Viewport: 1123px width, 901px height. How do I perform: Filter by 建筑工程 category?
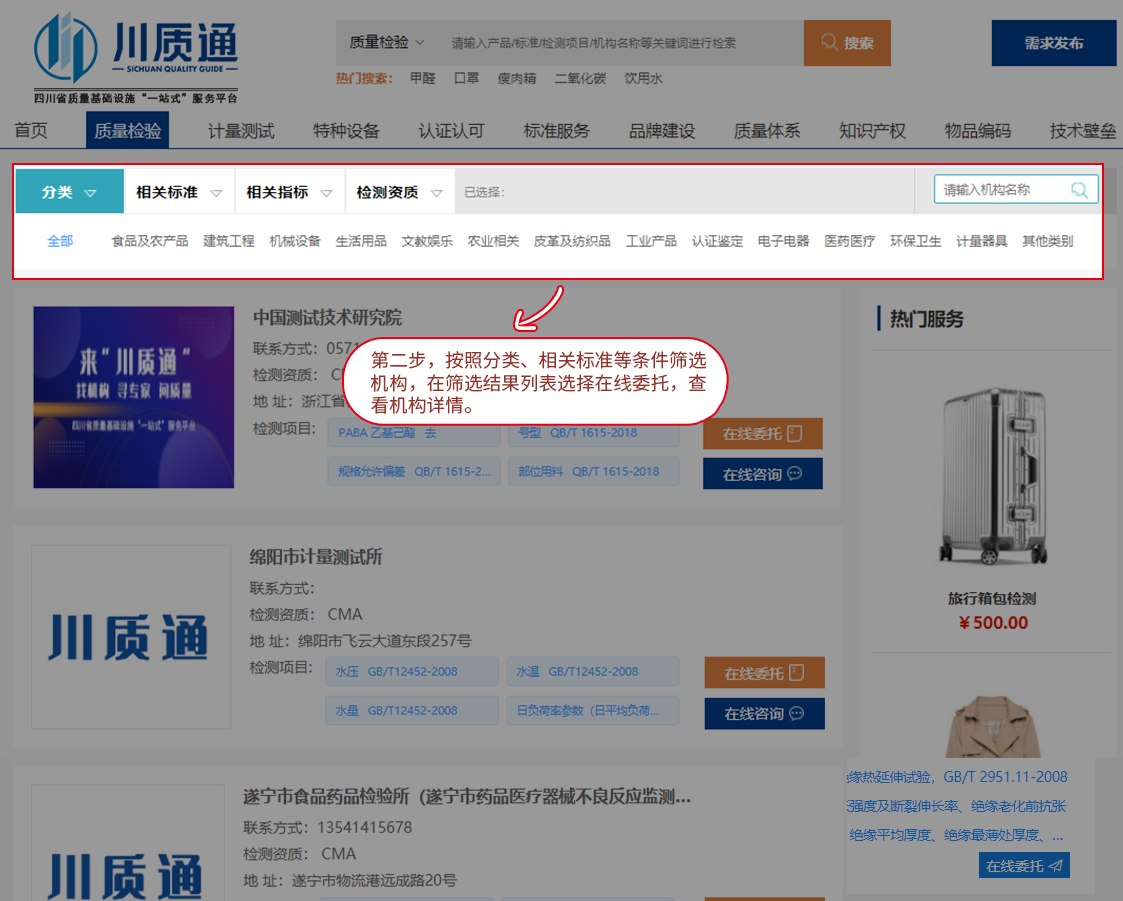(229, 241)
